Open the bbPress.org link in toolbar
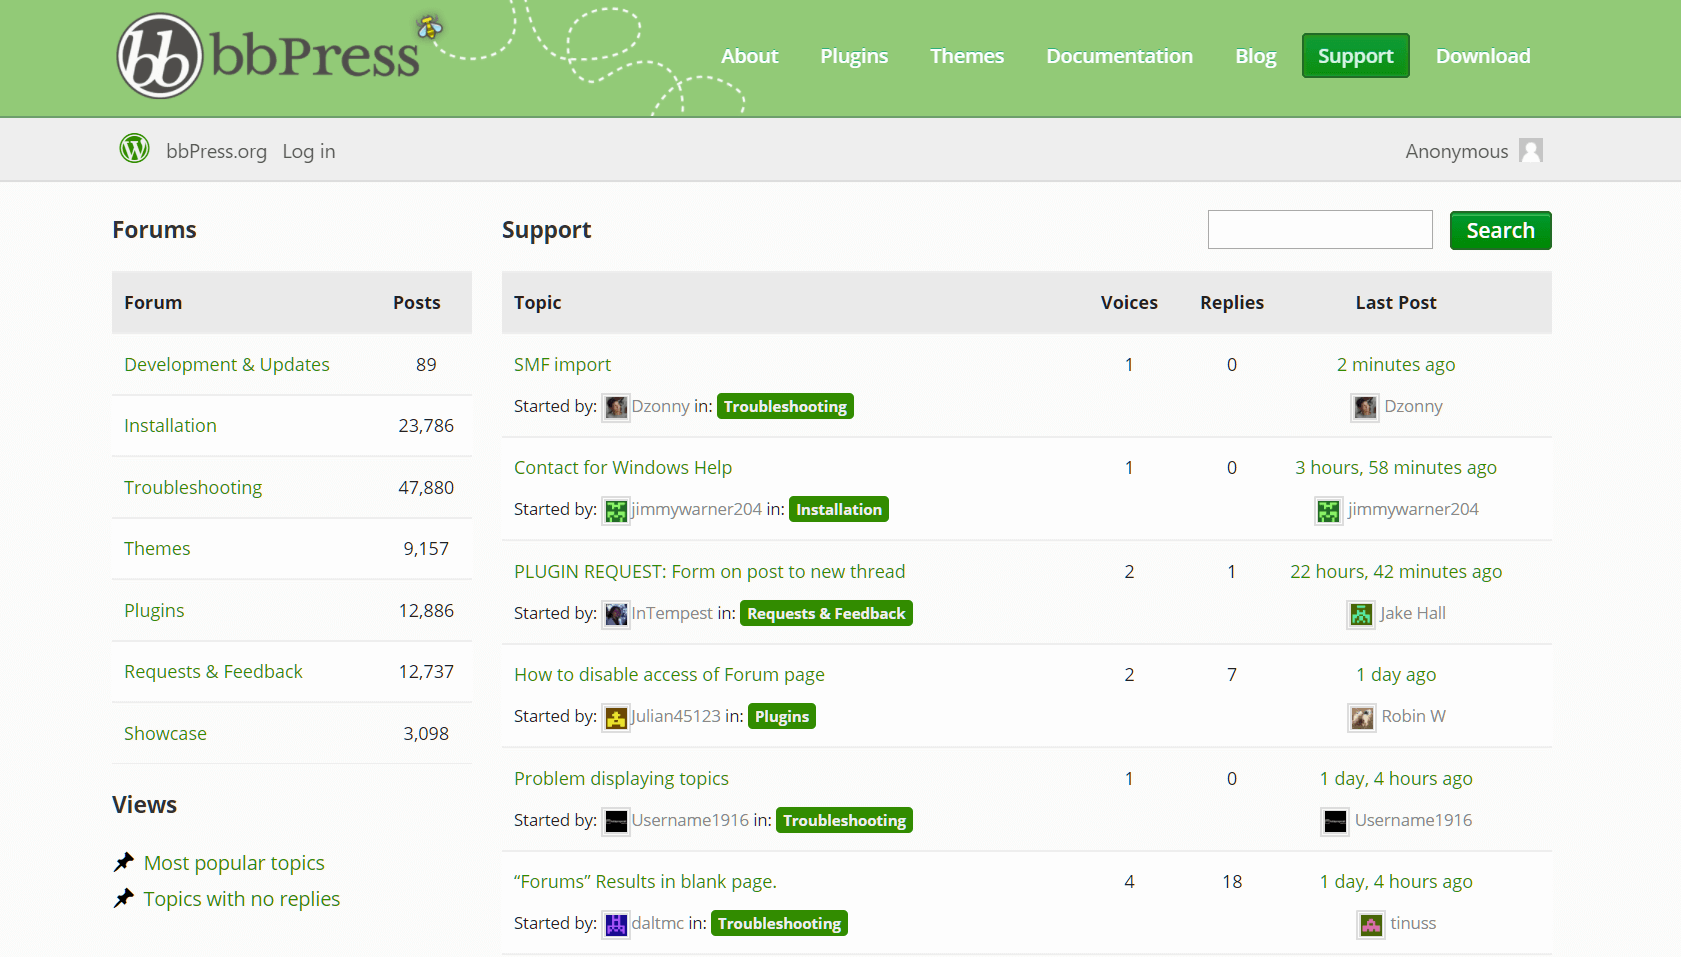 tap(216, 151)
